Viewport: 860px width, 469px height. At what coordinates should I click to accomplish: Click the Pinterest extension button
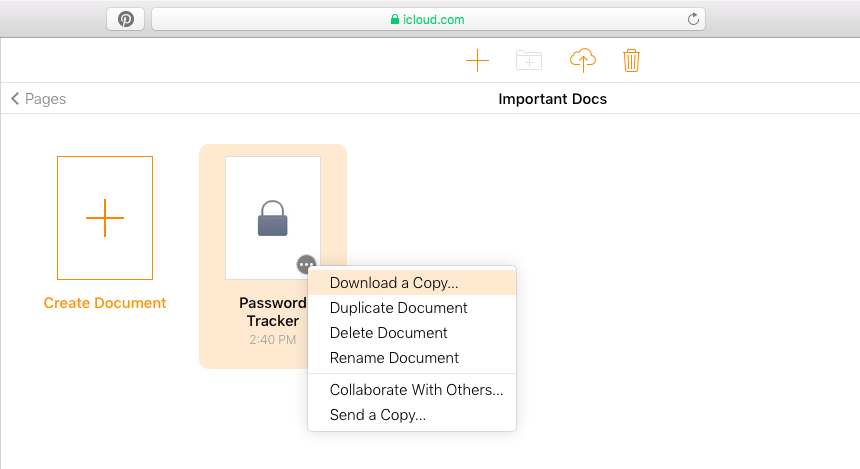pos(126,20)
